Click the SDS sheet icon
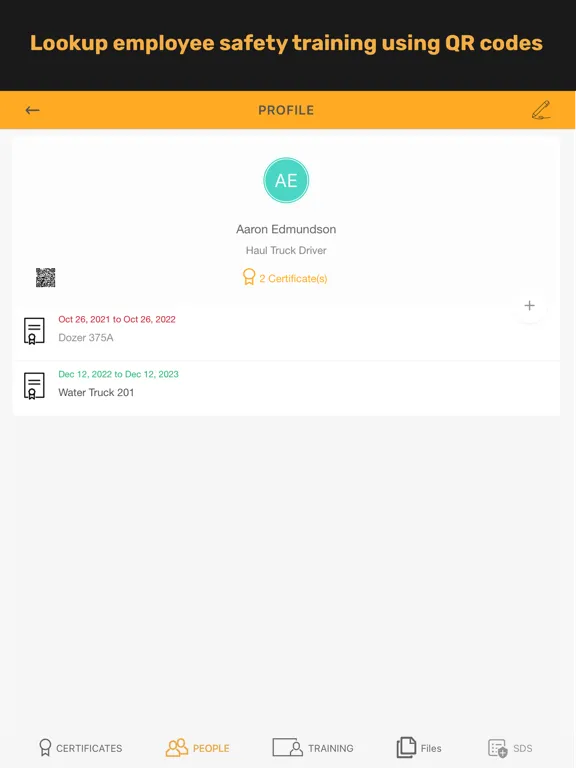The width and height of the screenshot is (576, 768). (x=498, y=748)
